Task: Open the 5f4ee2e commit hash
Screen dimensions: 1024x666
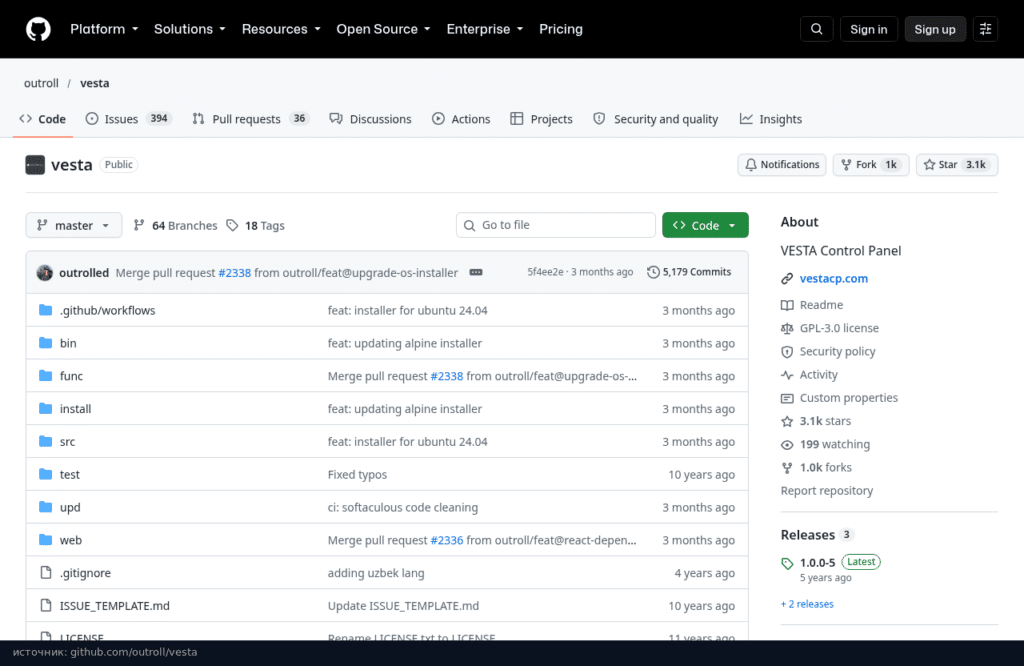Action: click(x=545, y=272)
